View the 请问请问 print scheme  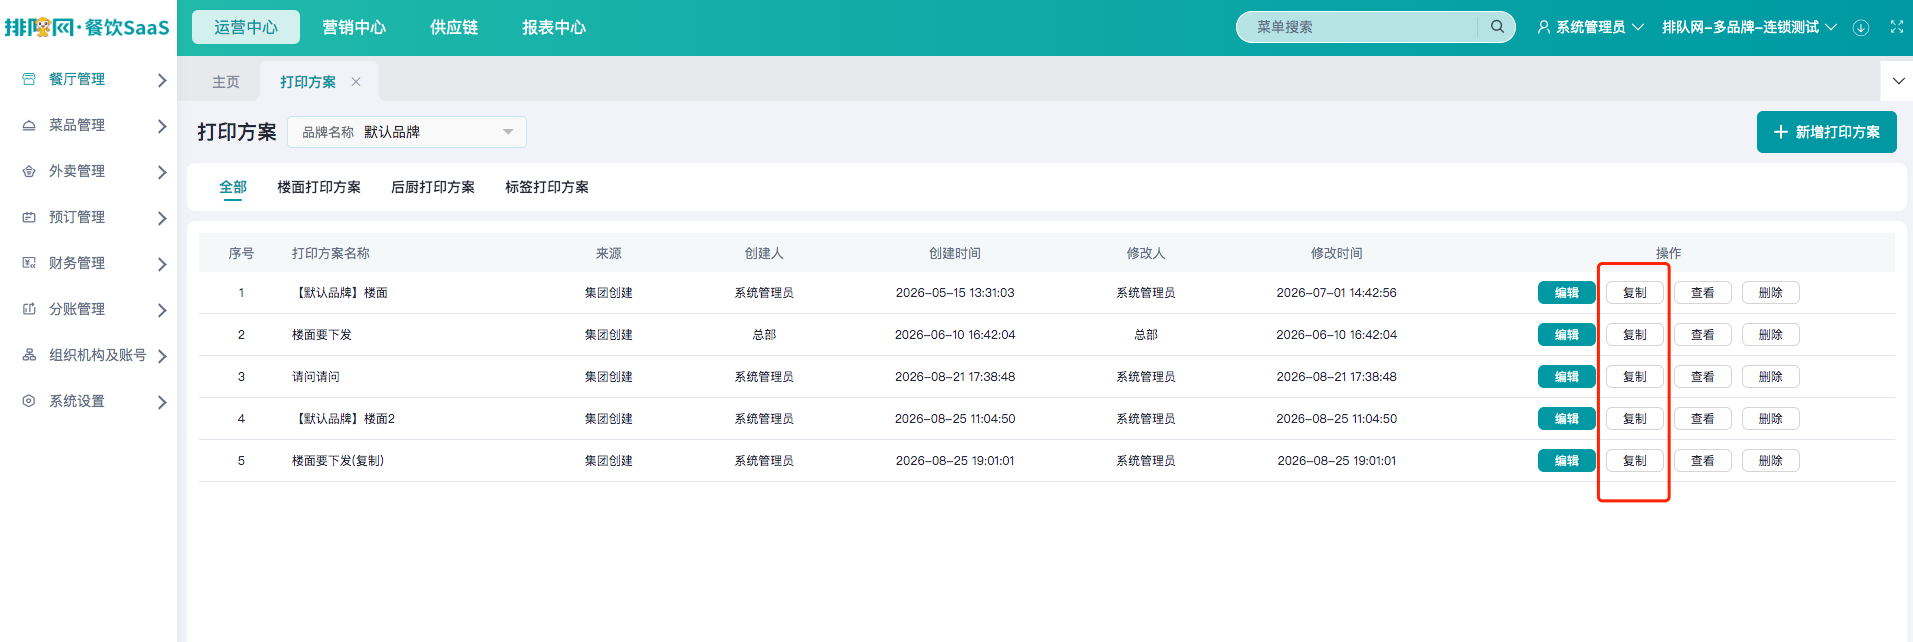pyautogui.click(x=1703, y=377)
